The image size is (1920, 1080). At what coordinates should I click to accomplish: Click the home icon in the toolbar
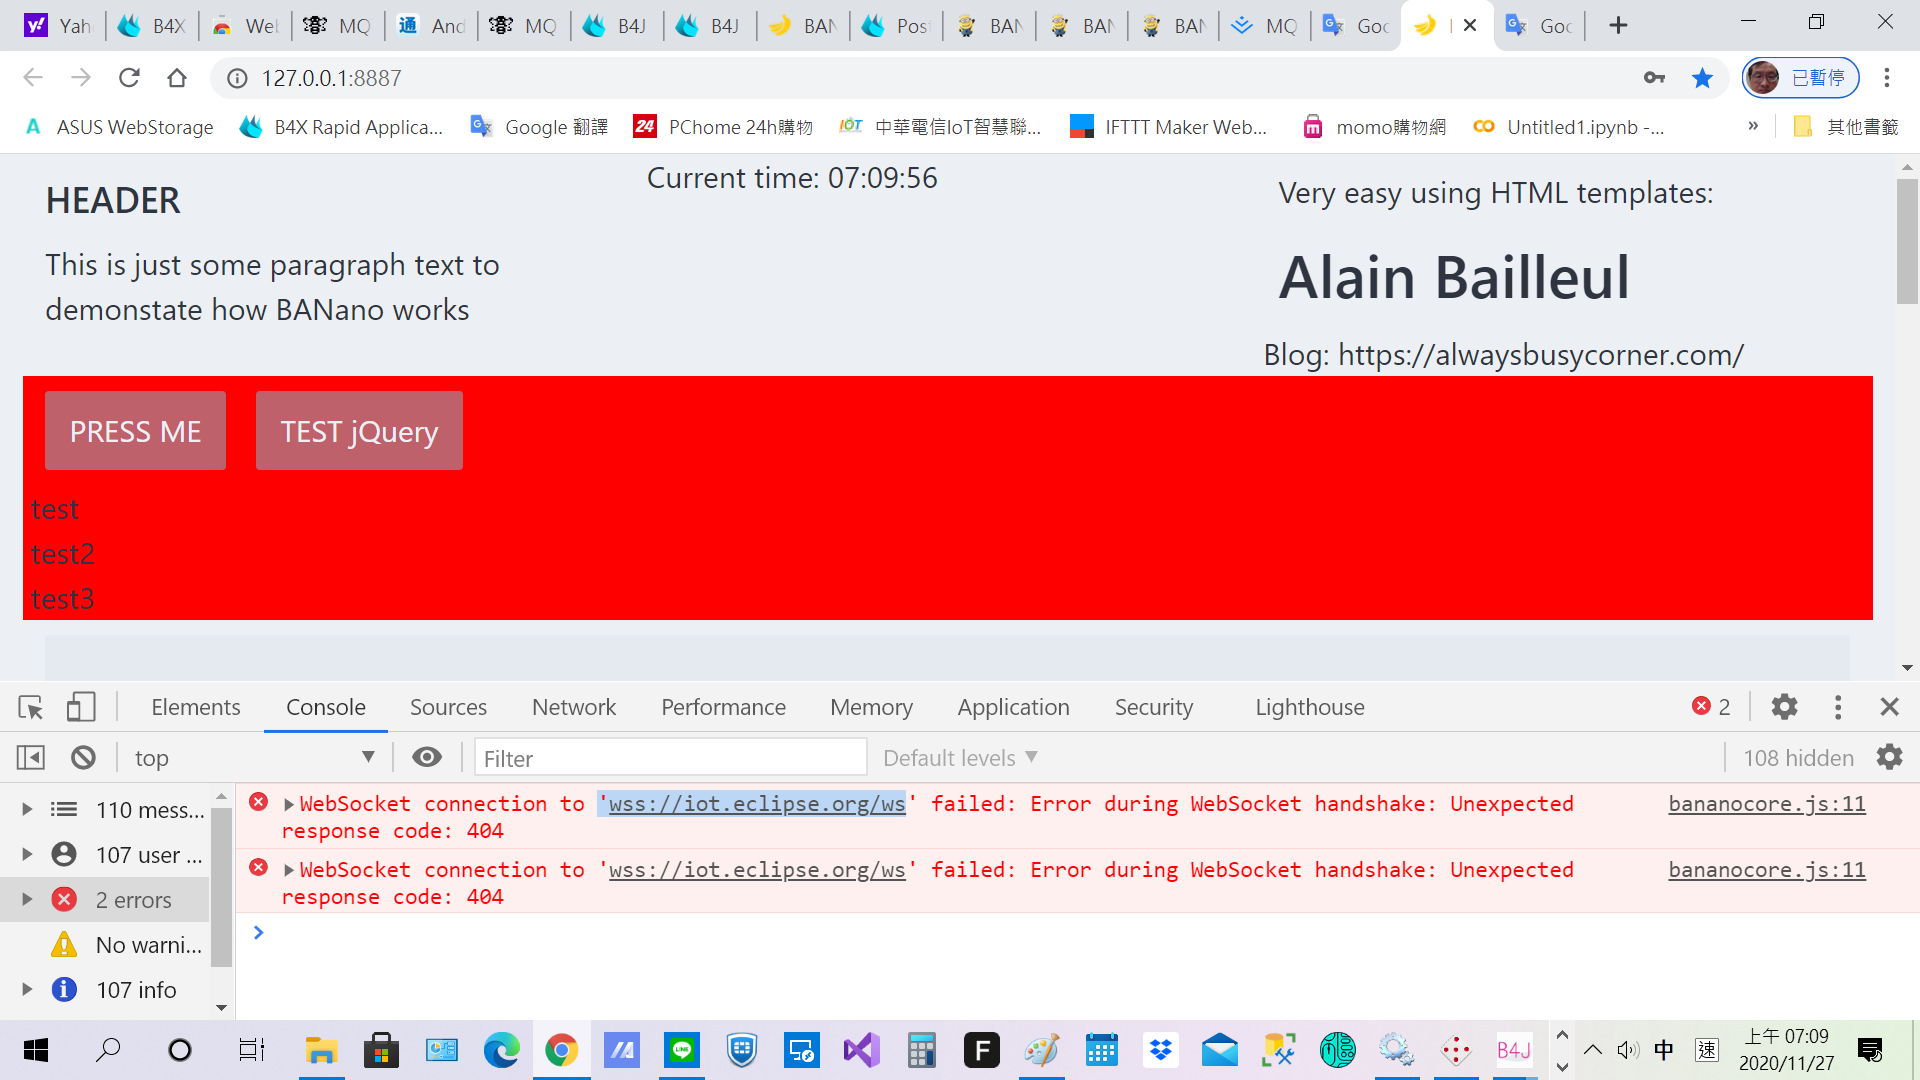coord(177,78)
